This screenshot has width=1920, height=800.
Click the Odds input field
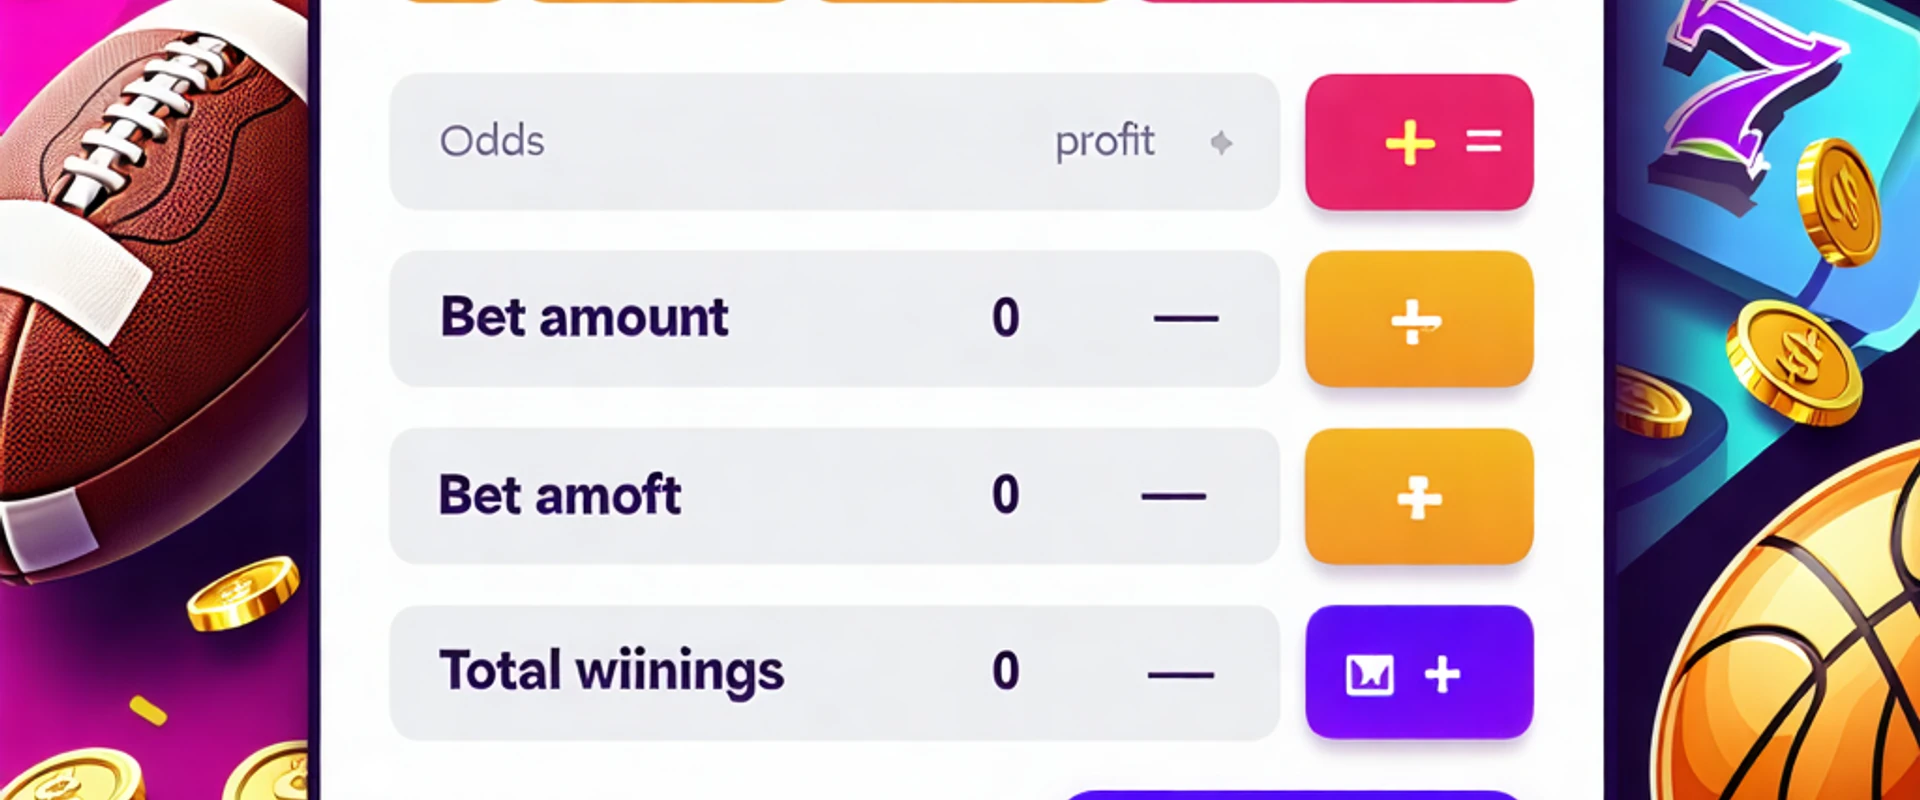pyautogui.click(x=700, y=142)
